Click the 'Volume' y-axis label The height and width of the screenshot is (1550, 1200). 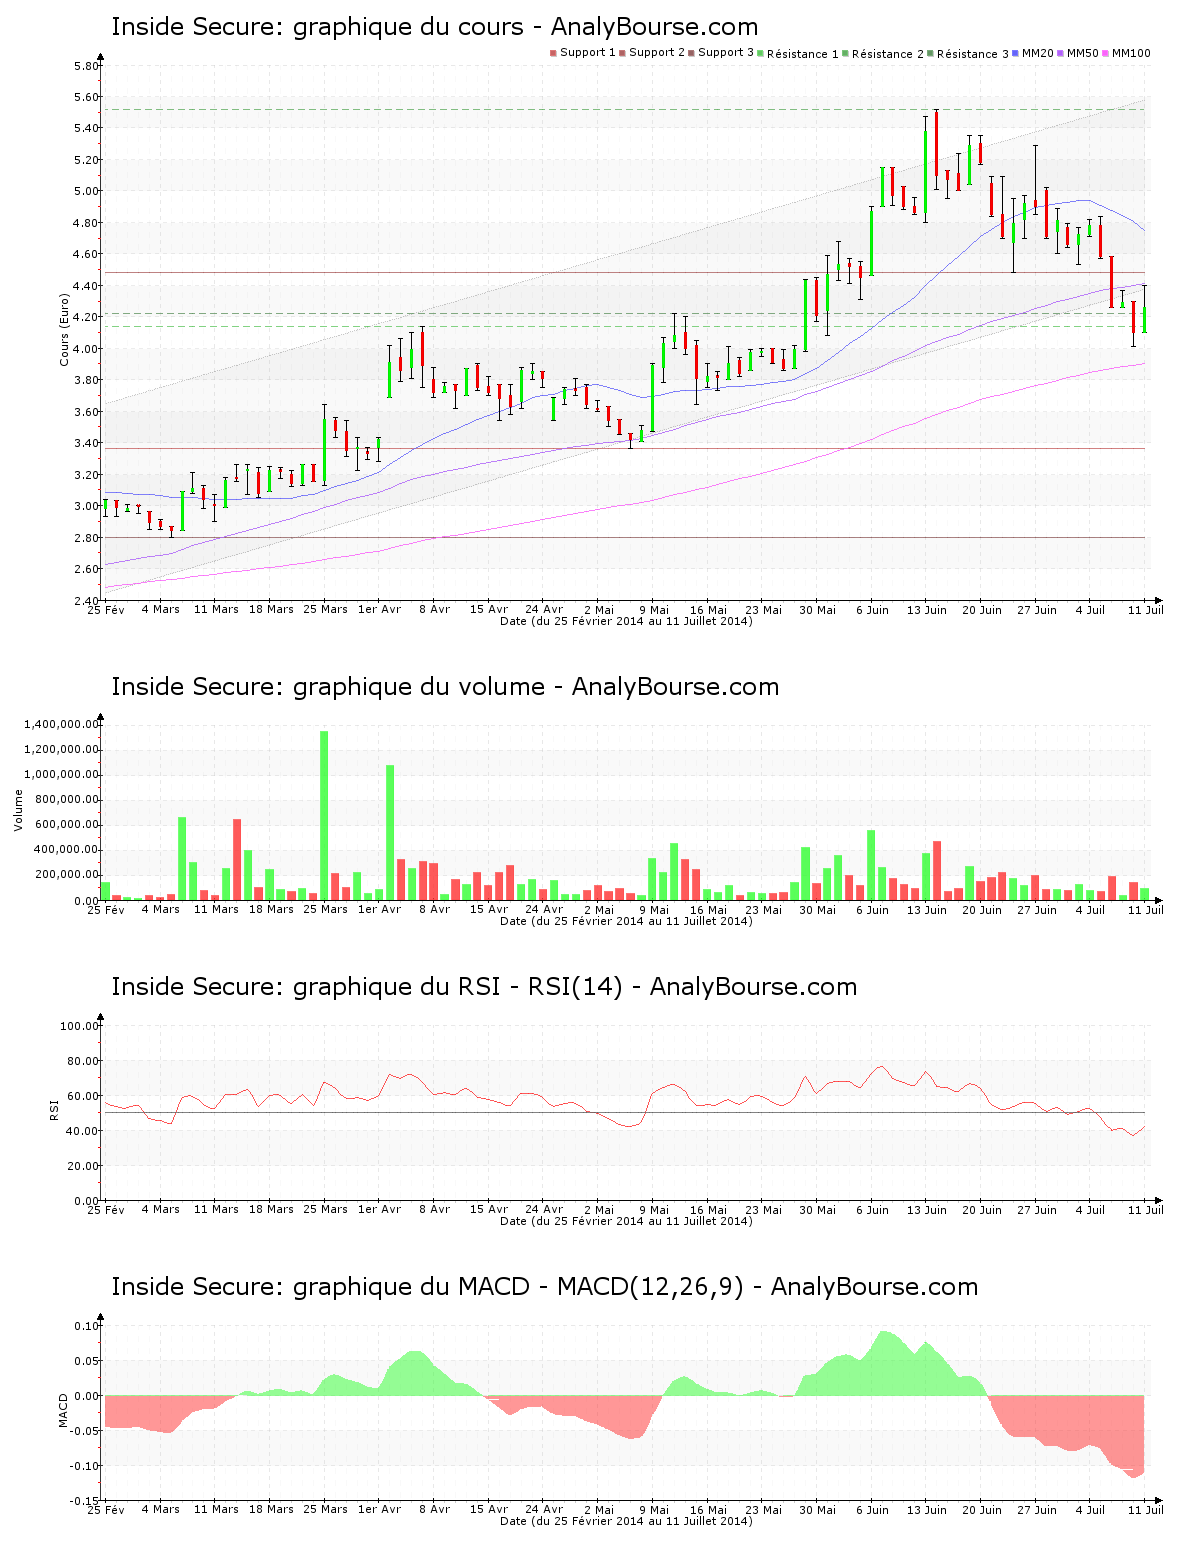[x=18, y=810]
